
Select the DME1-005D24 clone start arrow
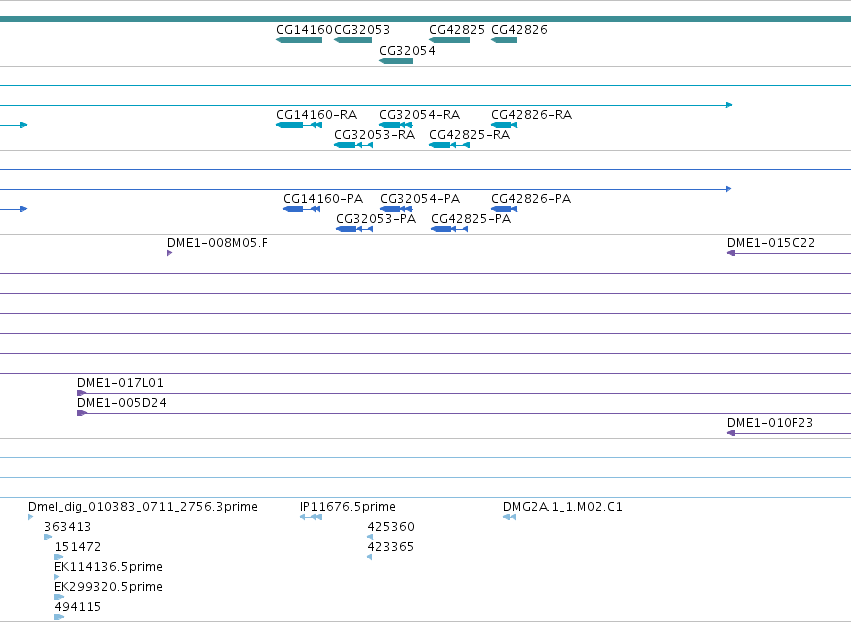coord(81,413)
